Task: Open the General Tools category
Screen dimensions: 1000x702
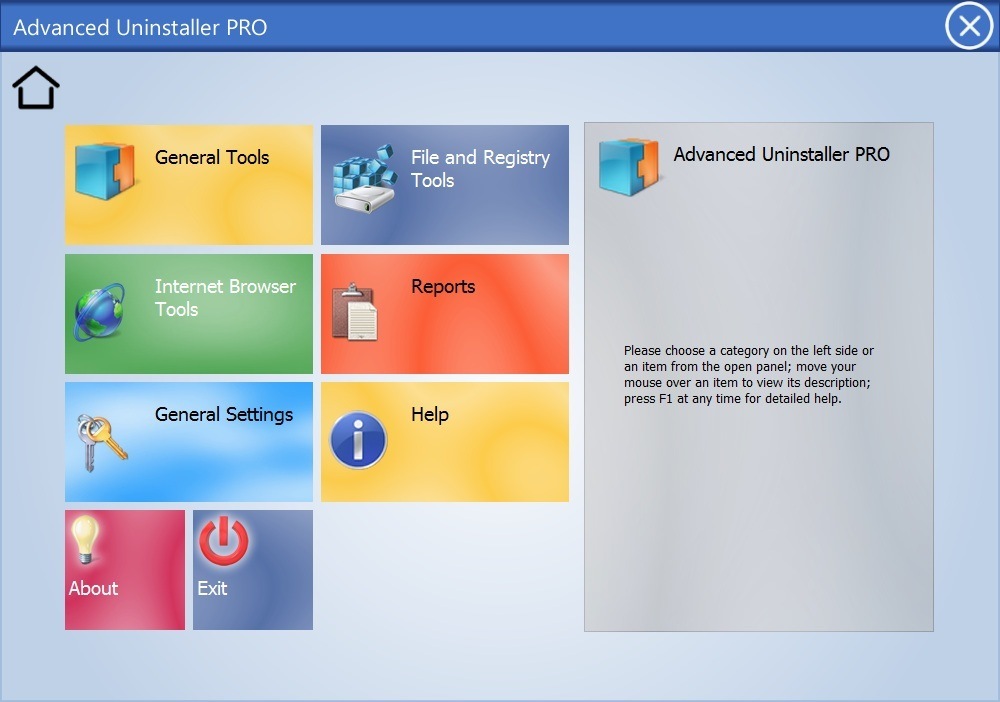Action: [x=188, y=184]
